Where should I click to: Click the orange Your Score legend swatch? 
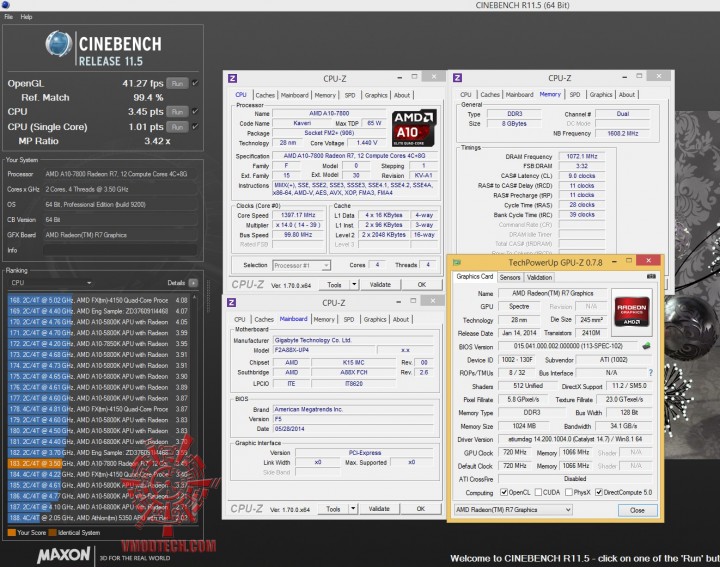[x=12, y=533]
